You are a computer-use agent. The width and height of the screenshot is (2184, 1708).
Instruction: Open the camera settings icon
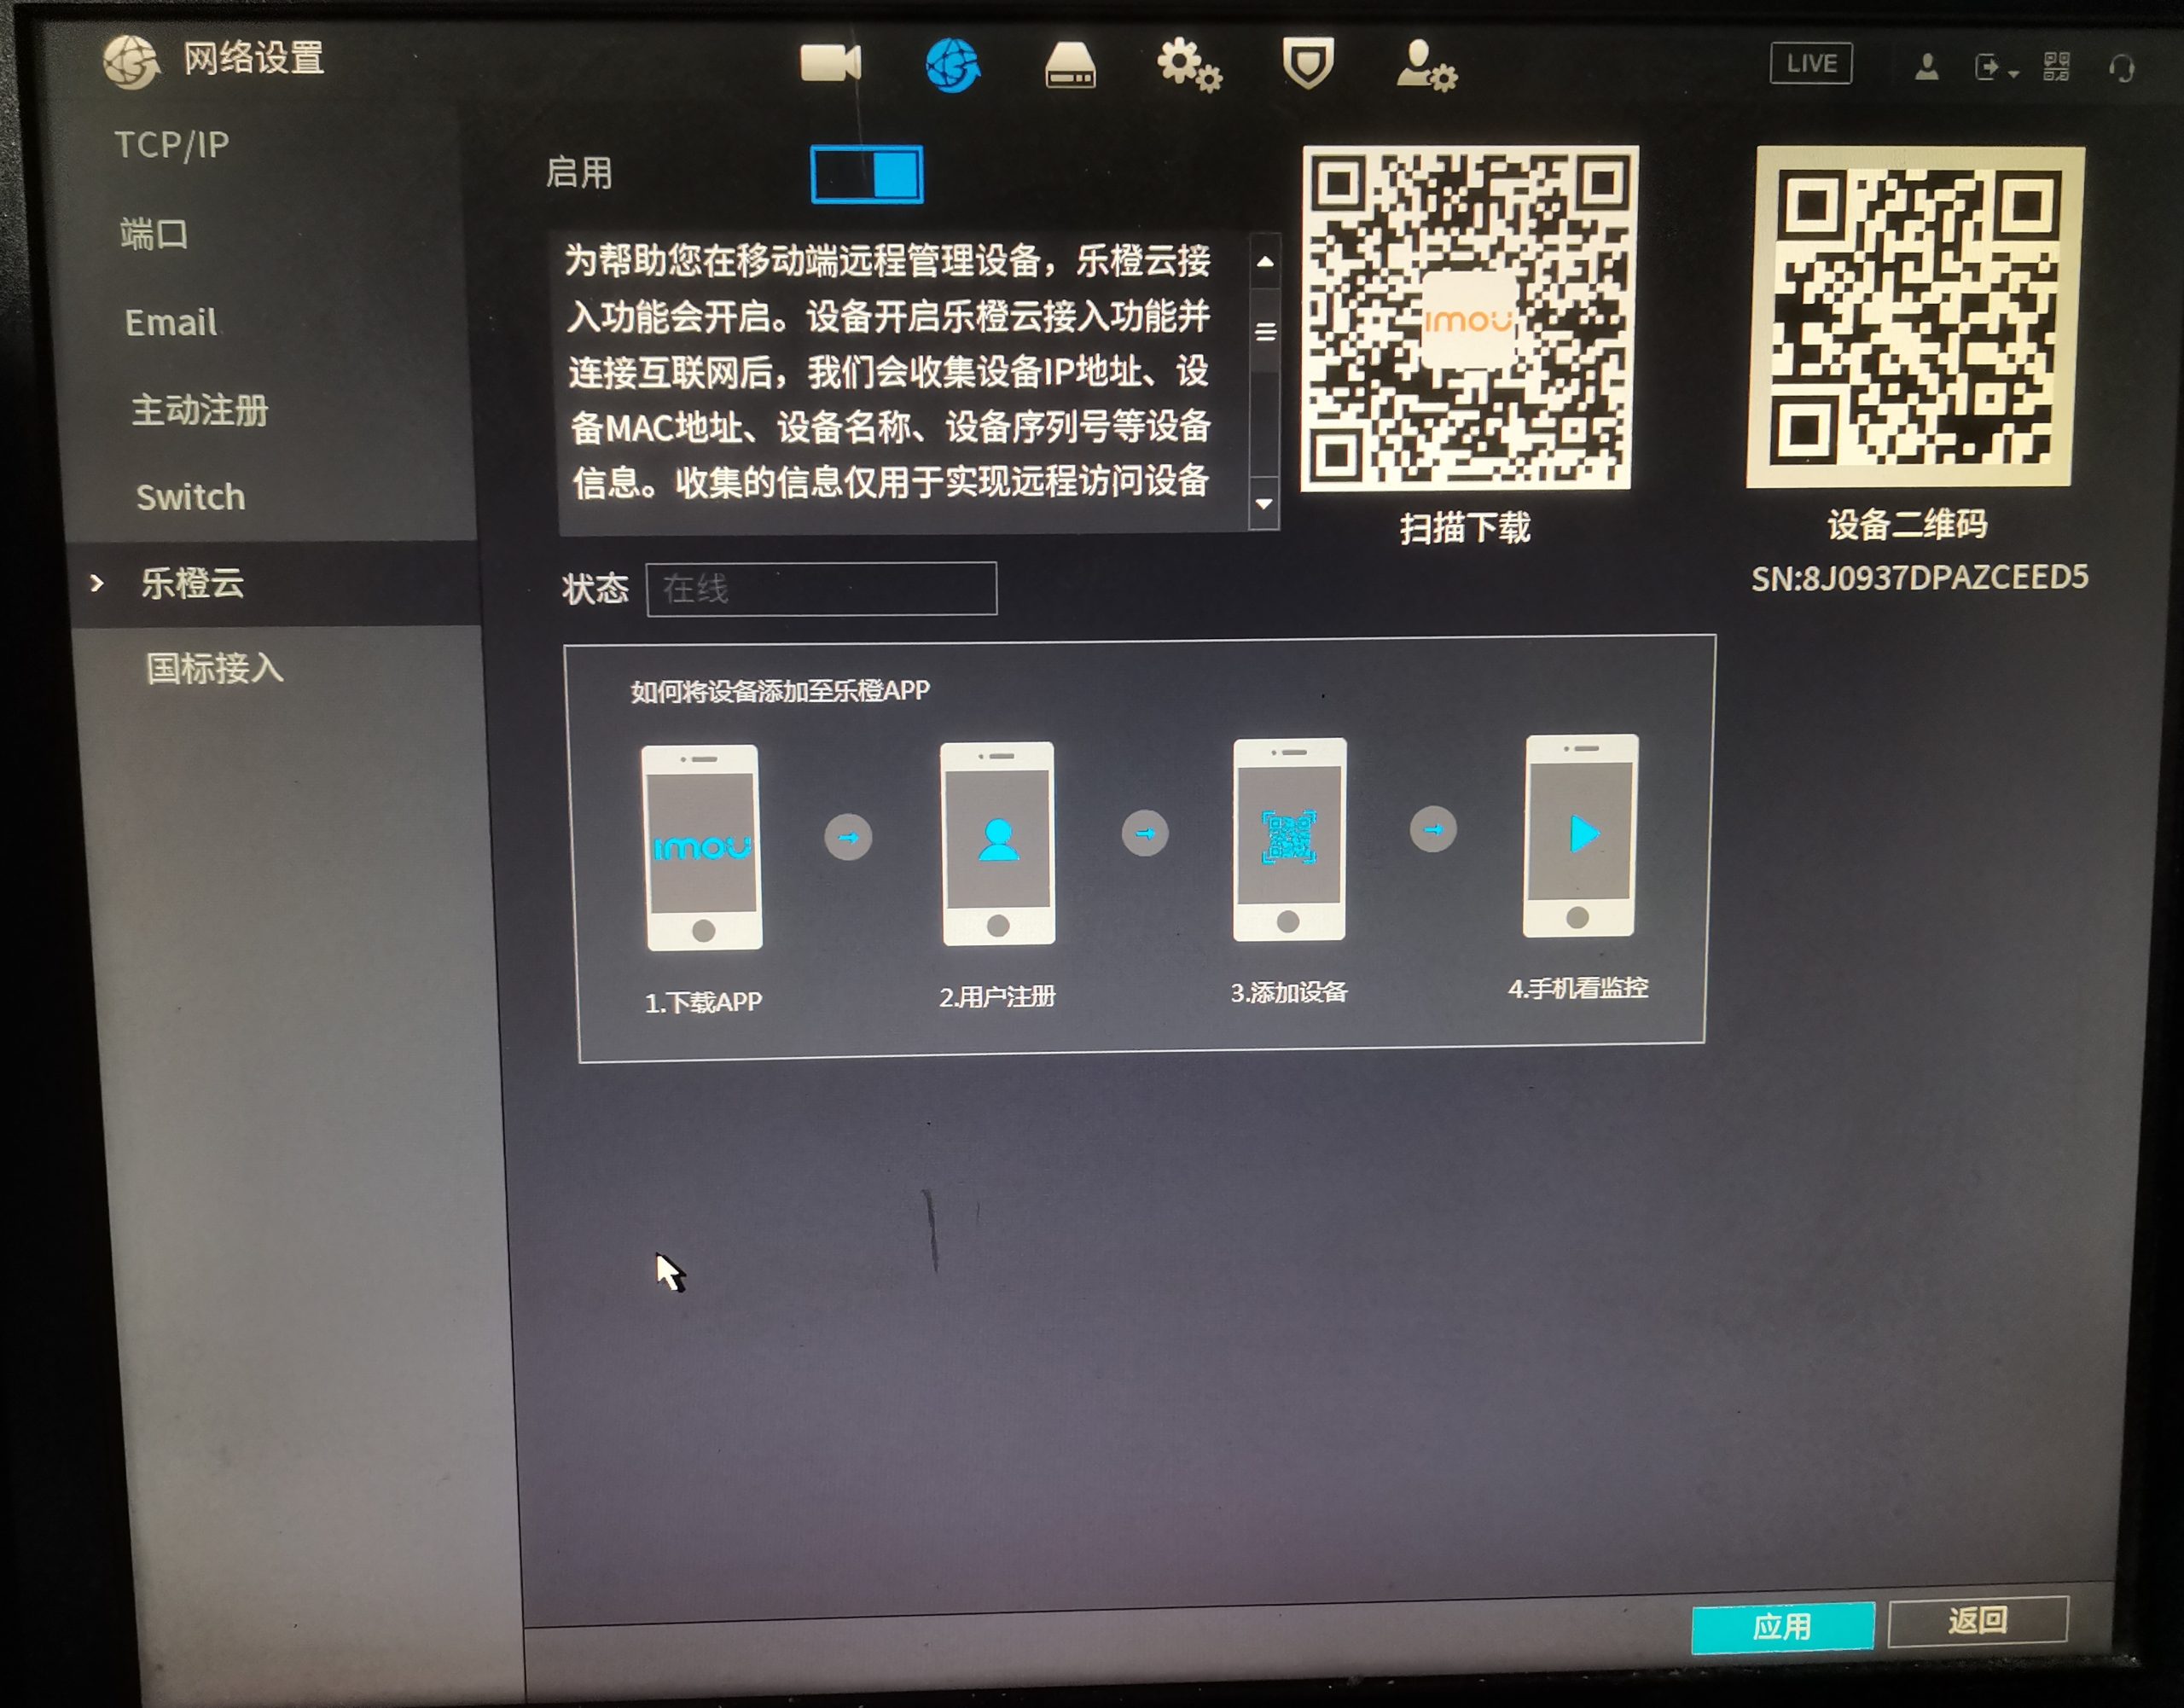[x=830, y=64]
